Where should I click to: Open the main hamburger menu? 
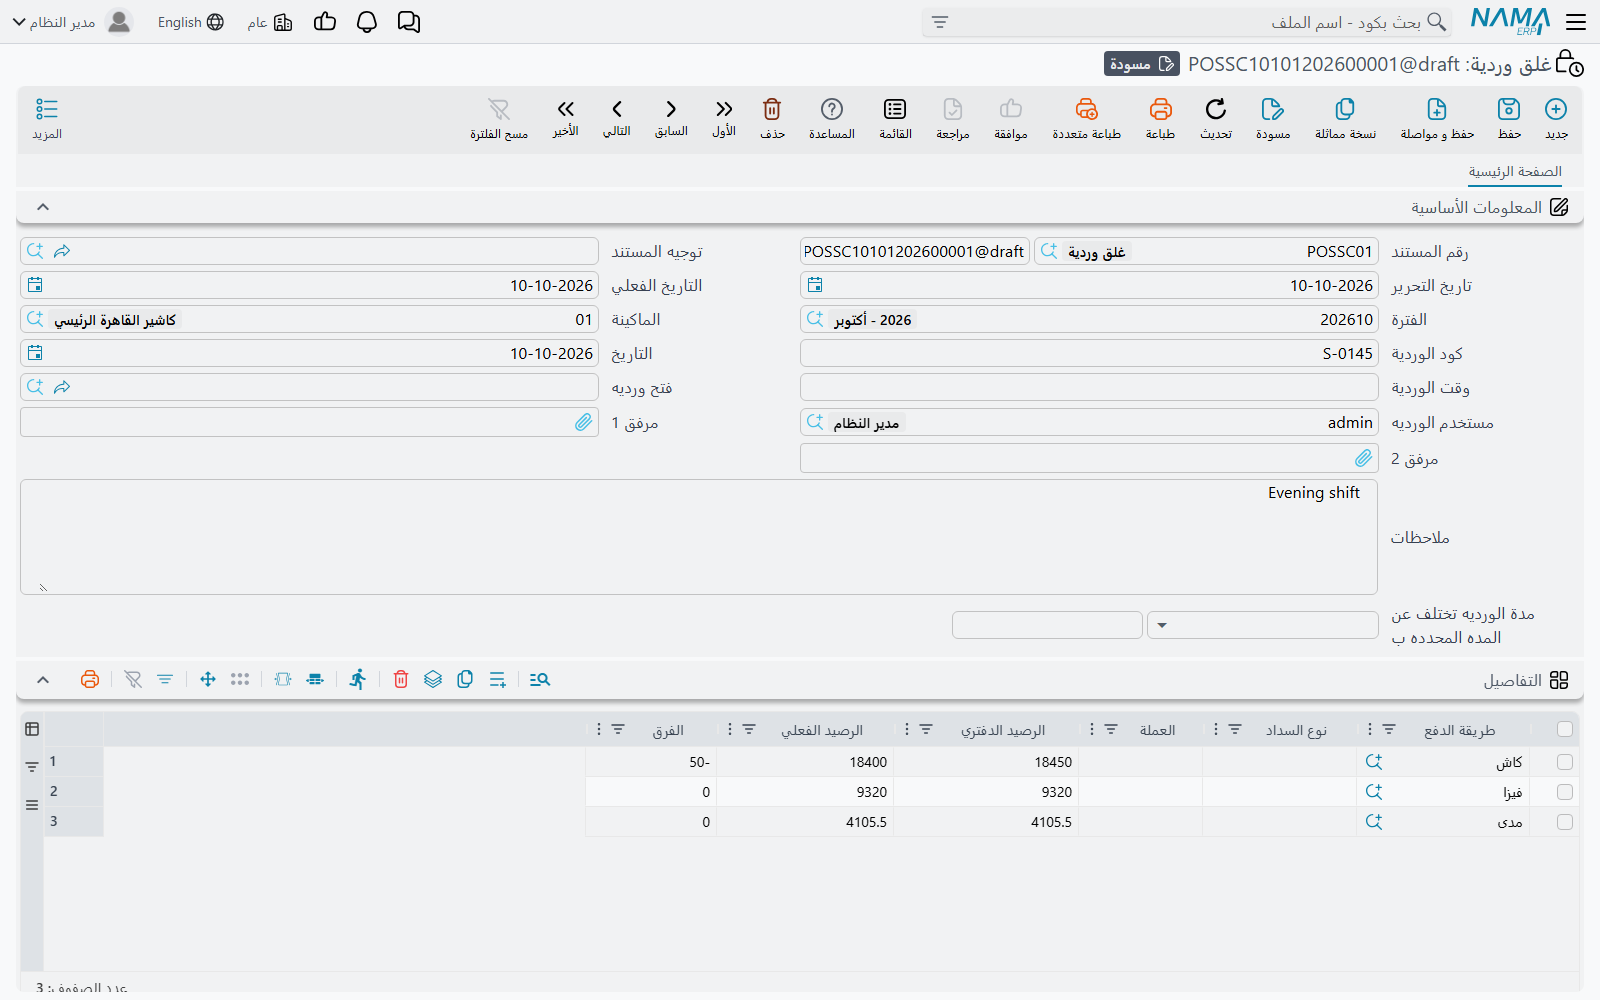[1576, 22]
